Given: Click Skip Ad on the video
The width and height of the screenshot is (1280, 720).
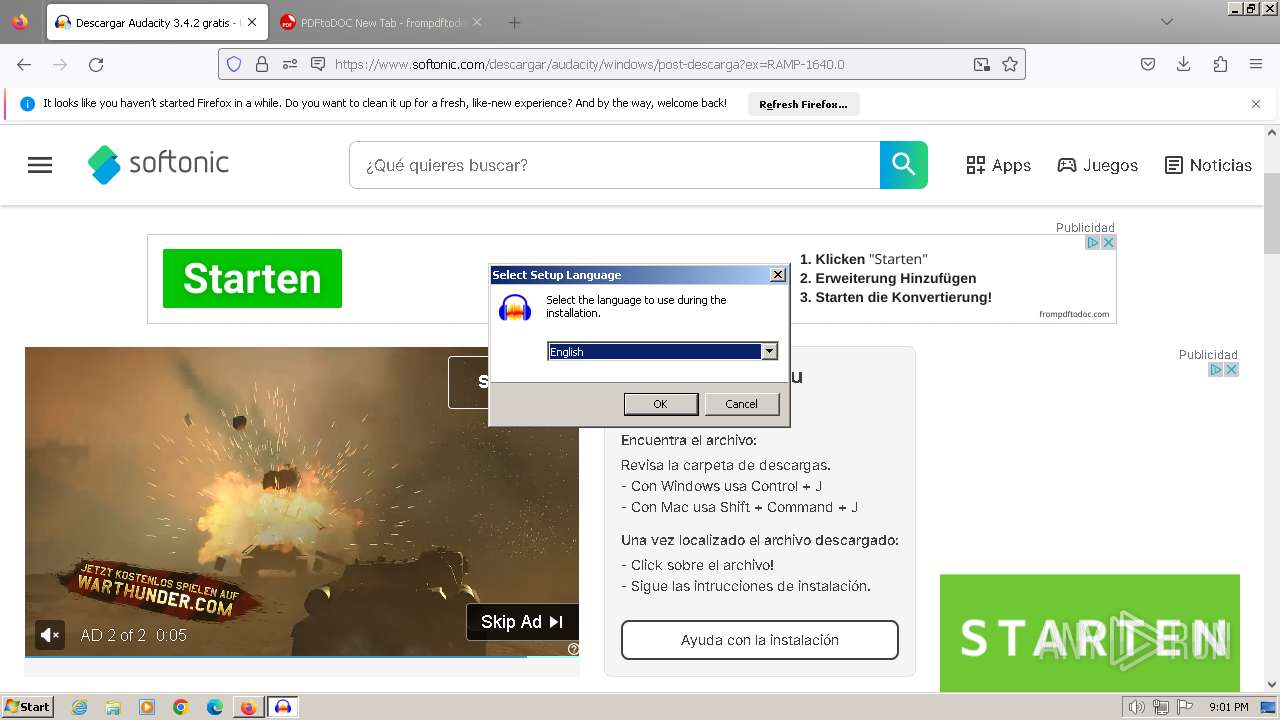Looking at the screenshot, I should pyautogui.click(x=522, y=622).
